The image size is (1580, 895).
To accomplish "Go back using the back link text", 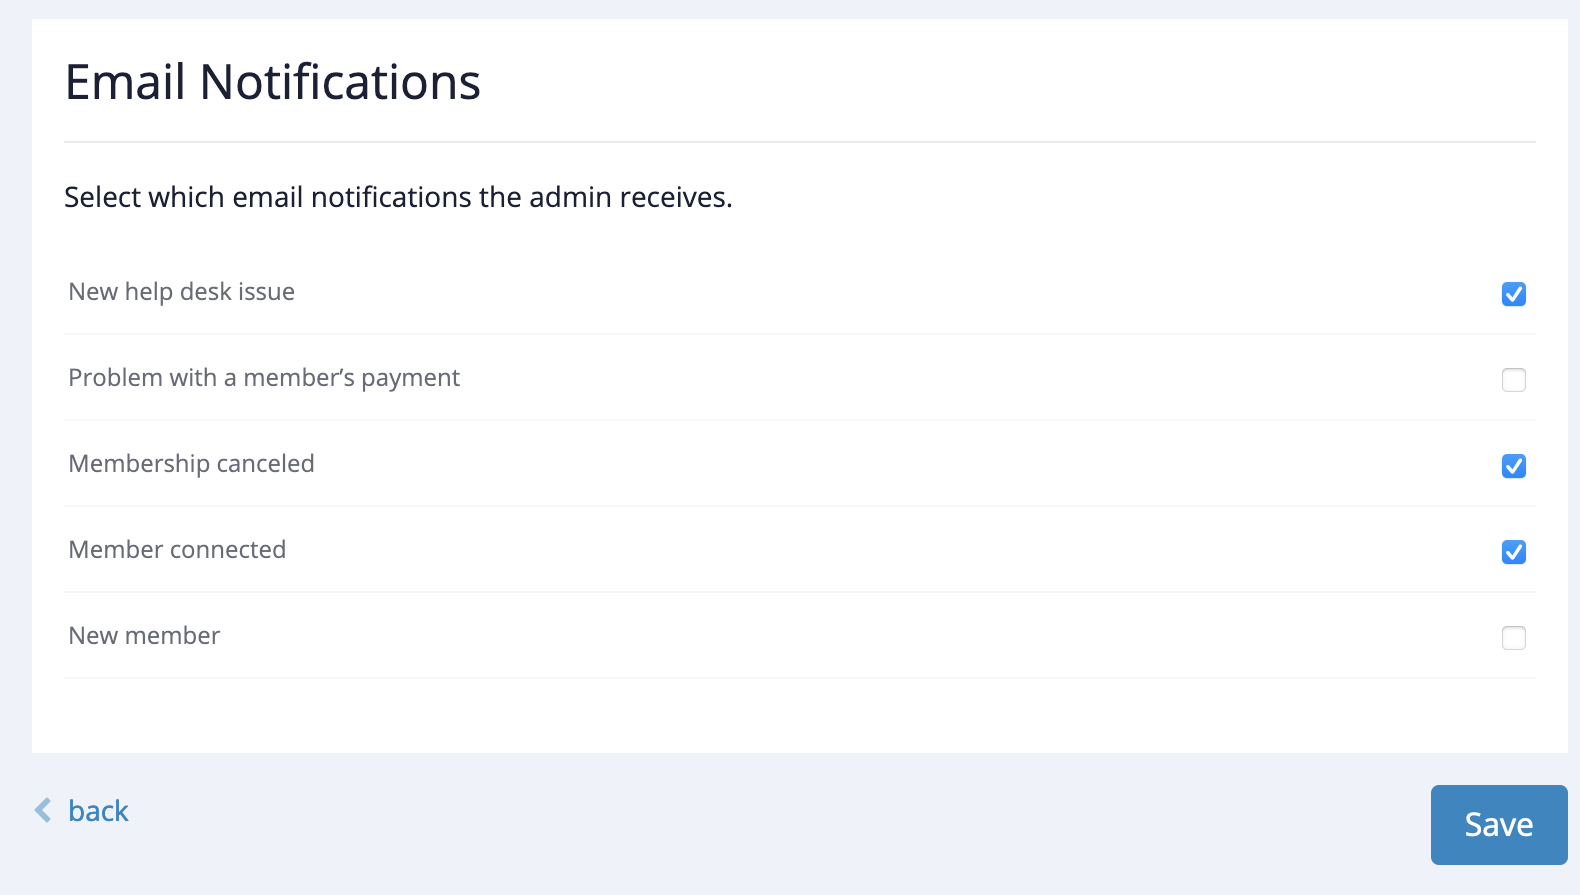I will [x=98, y=811].
